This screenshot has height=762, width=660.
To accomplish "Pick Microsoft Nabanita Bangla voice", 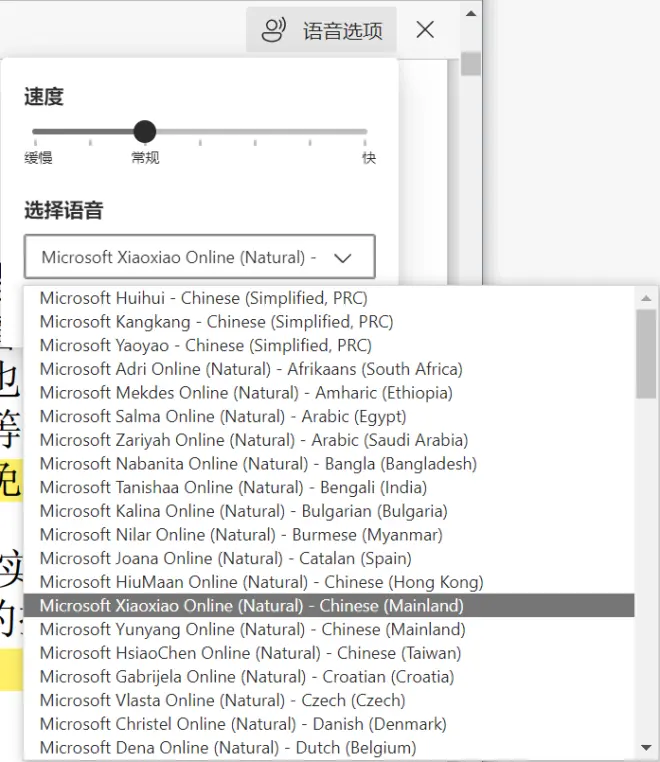I will click(329, 464).
